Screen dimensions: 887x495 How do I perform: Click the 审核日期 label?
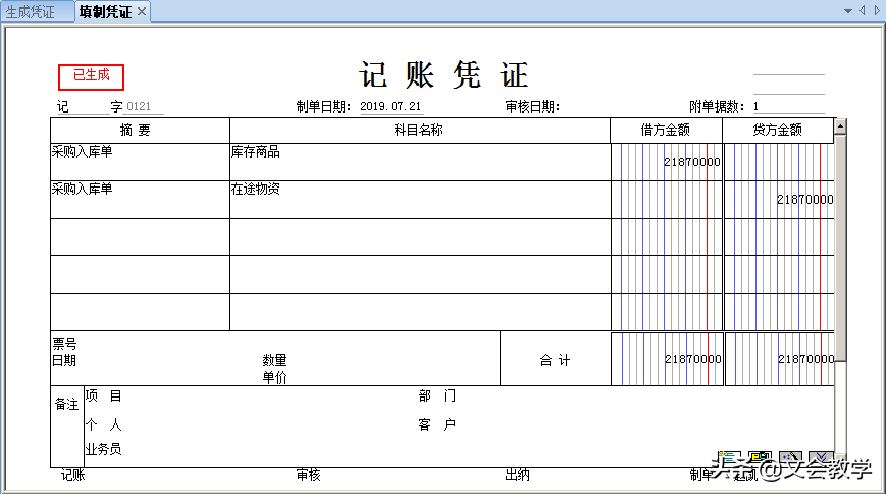point(532,106)
